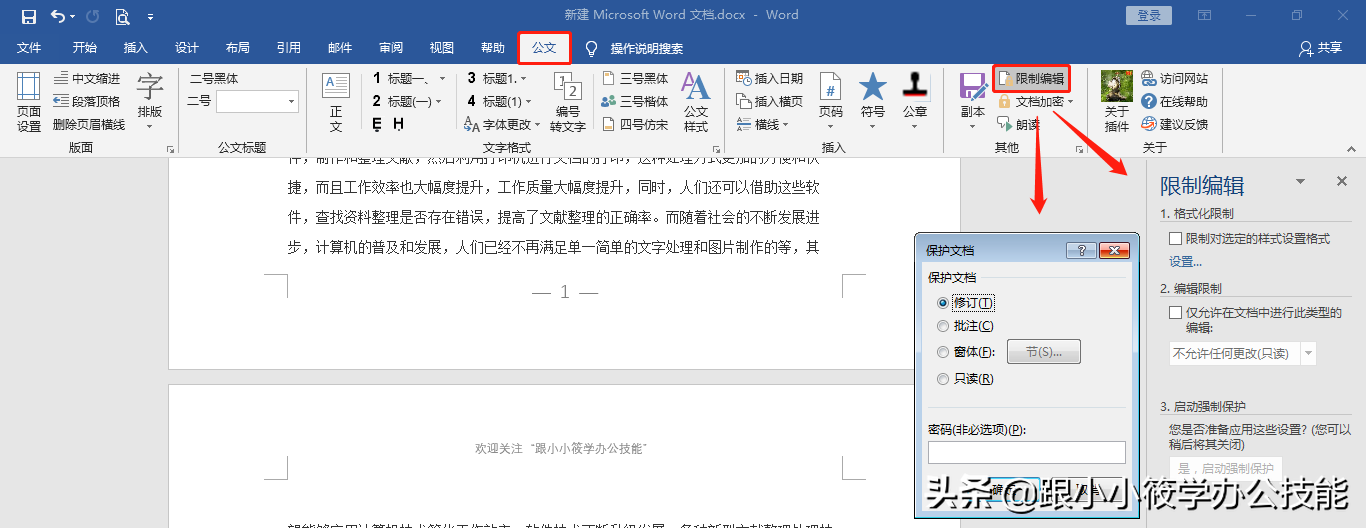Check 限制对选定的样式设置格式 checkbox

point(1176,239)
